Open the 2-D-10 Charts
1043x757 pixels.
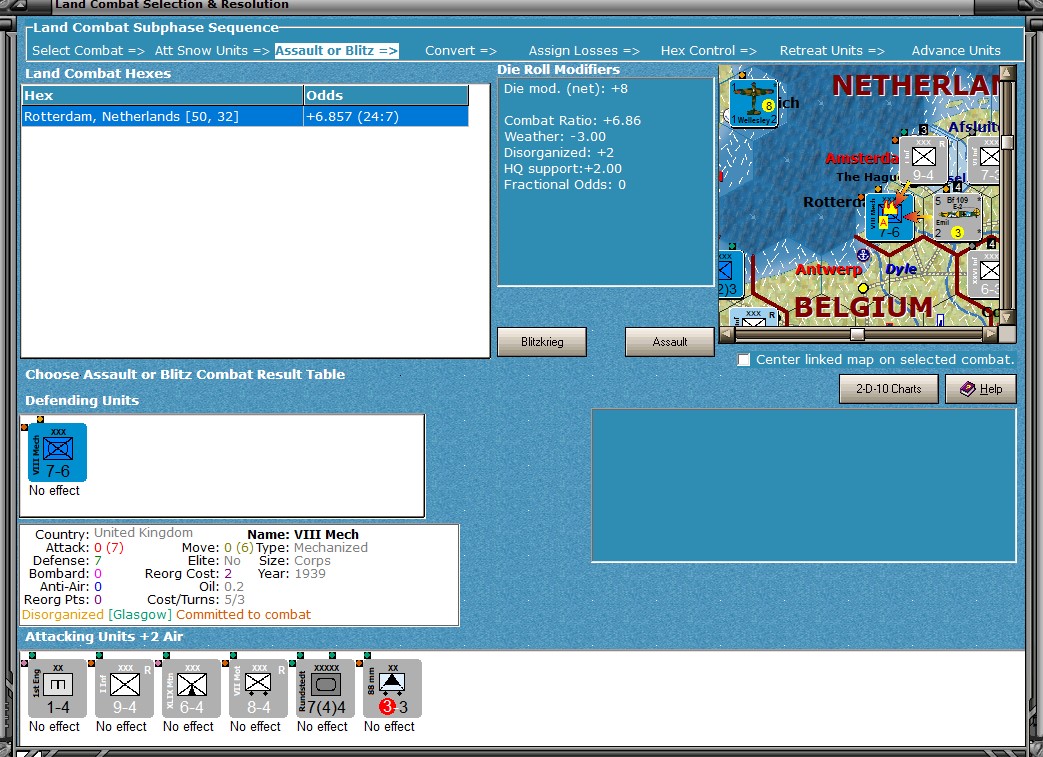pyautogui.click(x=889, y=388)
